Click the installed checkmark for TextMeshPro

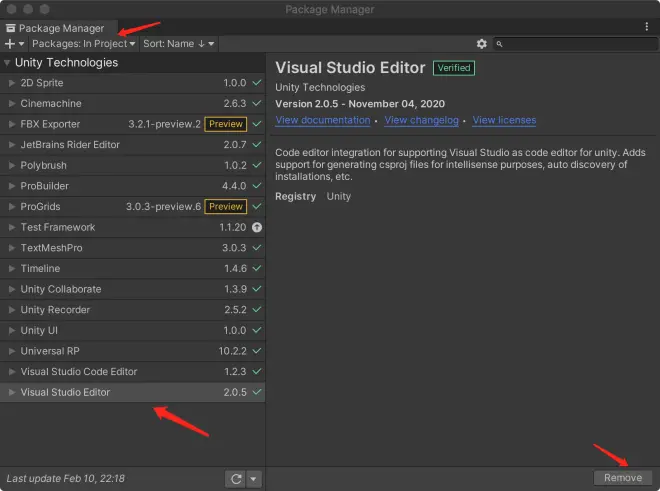click(x=257, y=248)
